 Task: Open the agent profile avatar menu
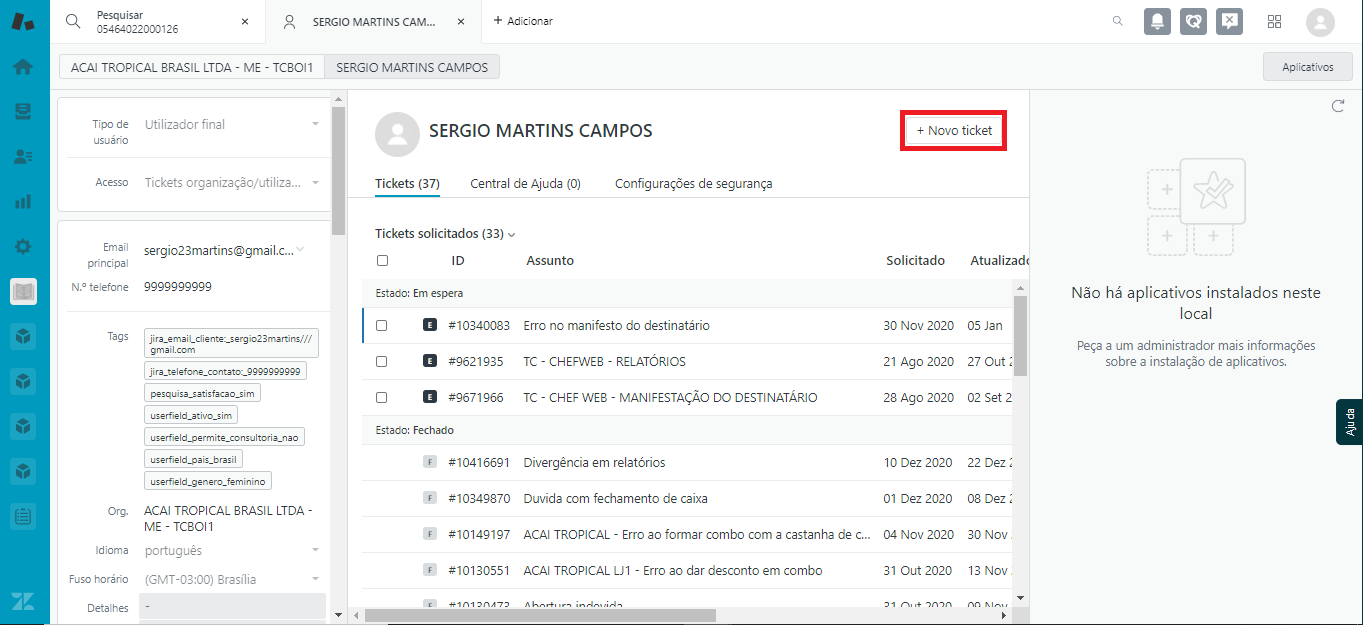tap(1320, 22)
